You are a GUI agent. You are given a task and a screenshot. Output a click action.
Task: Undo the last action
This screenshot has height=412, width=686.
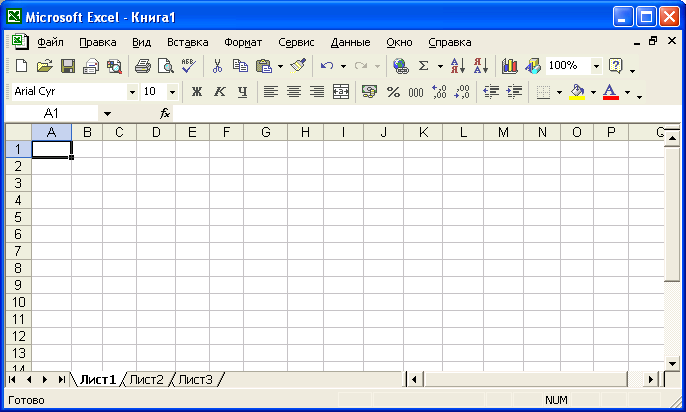coord(327,66)
